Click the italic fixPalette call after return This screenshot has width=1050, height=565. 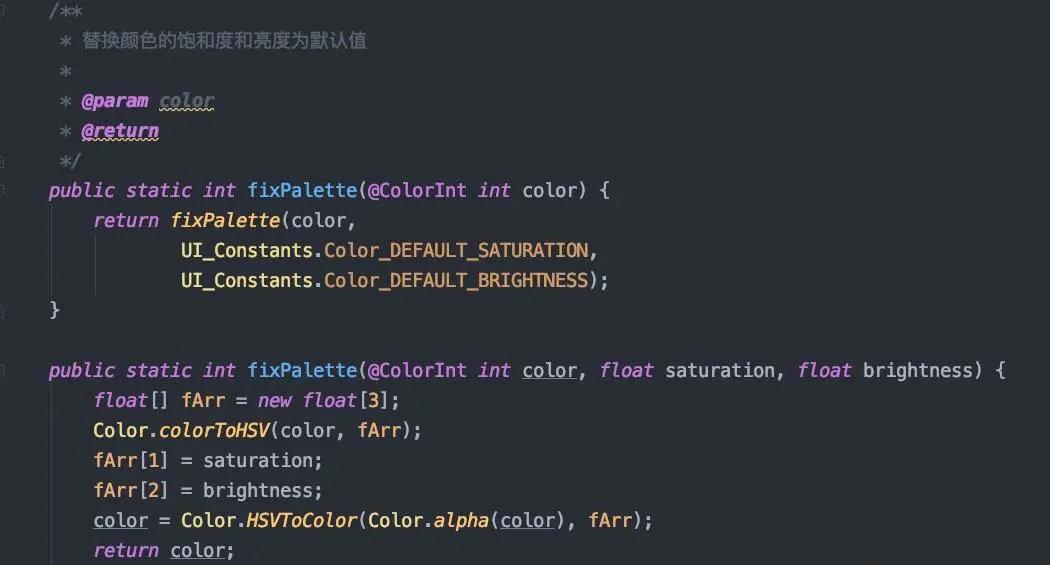(225, 220)
